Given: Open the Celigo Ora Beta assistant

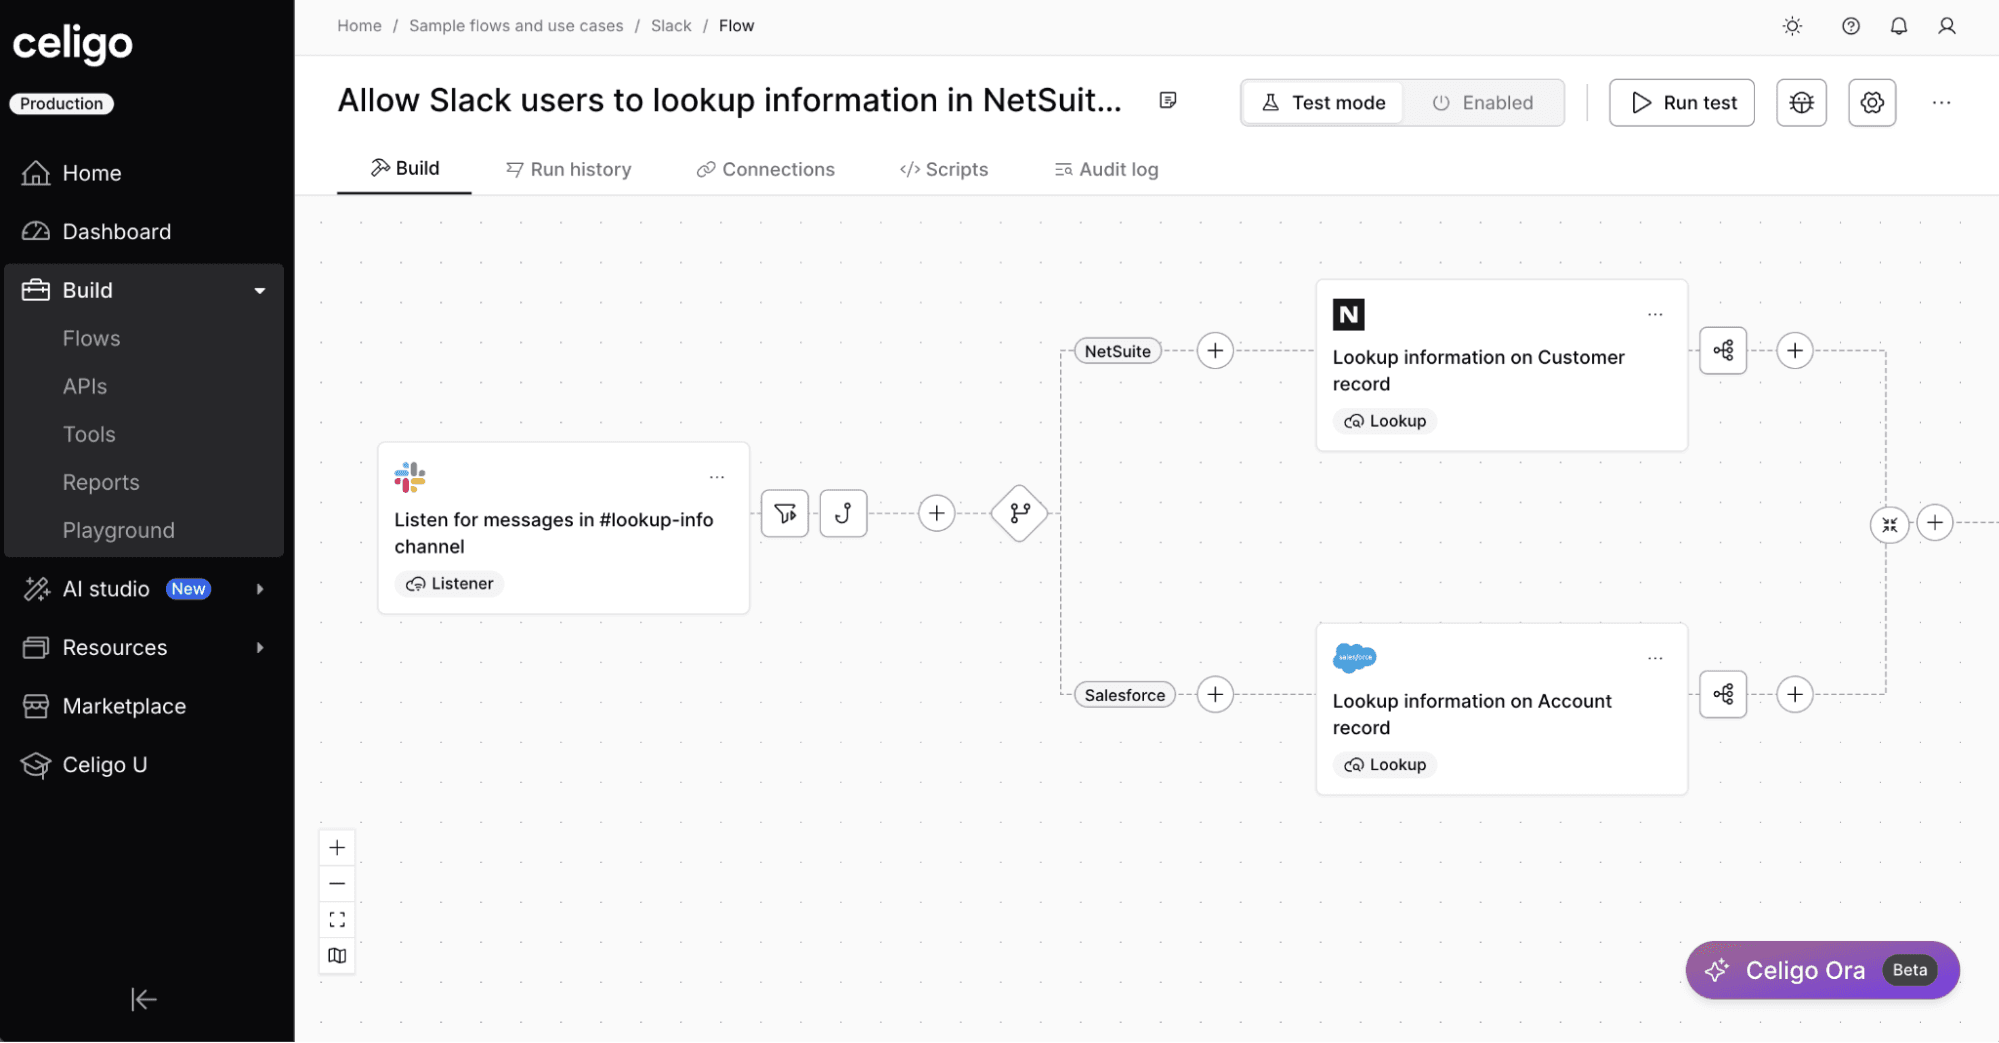Looking at the screenshot, I should (1822, 970).
